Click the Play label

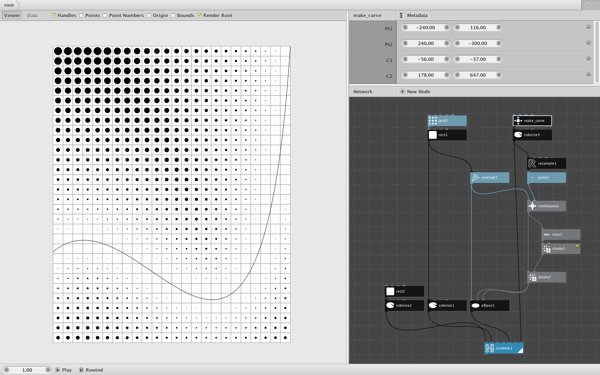(67, 370)
